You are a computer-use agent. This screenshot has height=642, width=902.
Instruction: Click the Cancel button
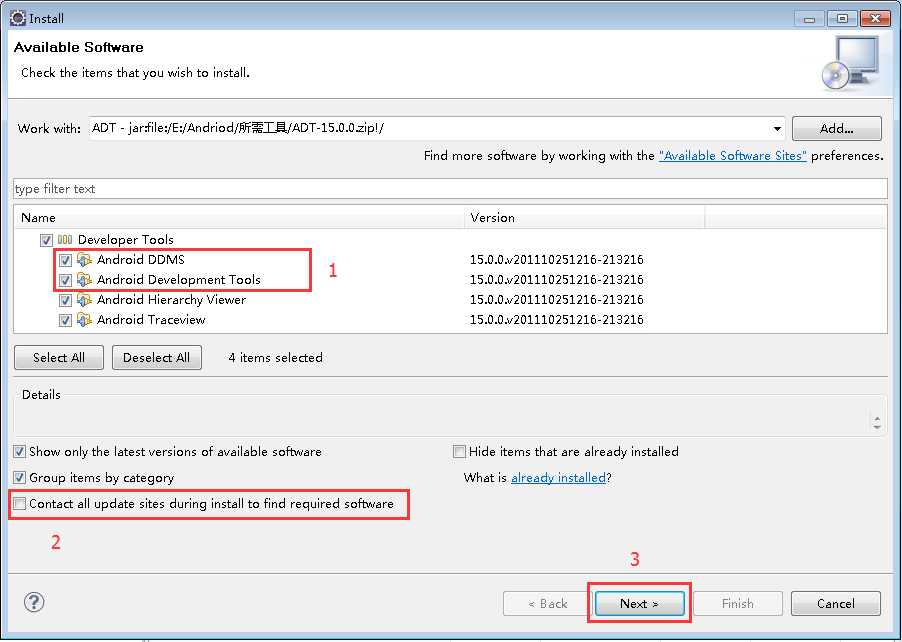coord(836,603)
